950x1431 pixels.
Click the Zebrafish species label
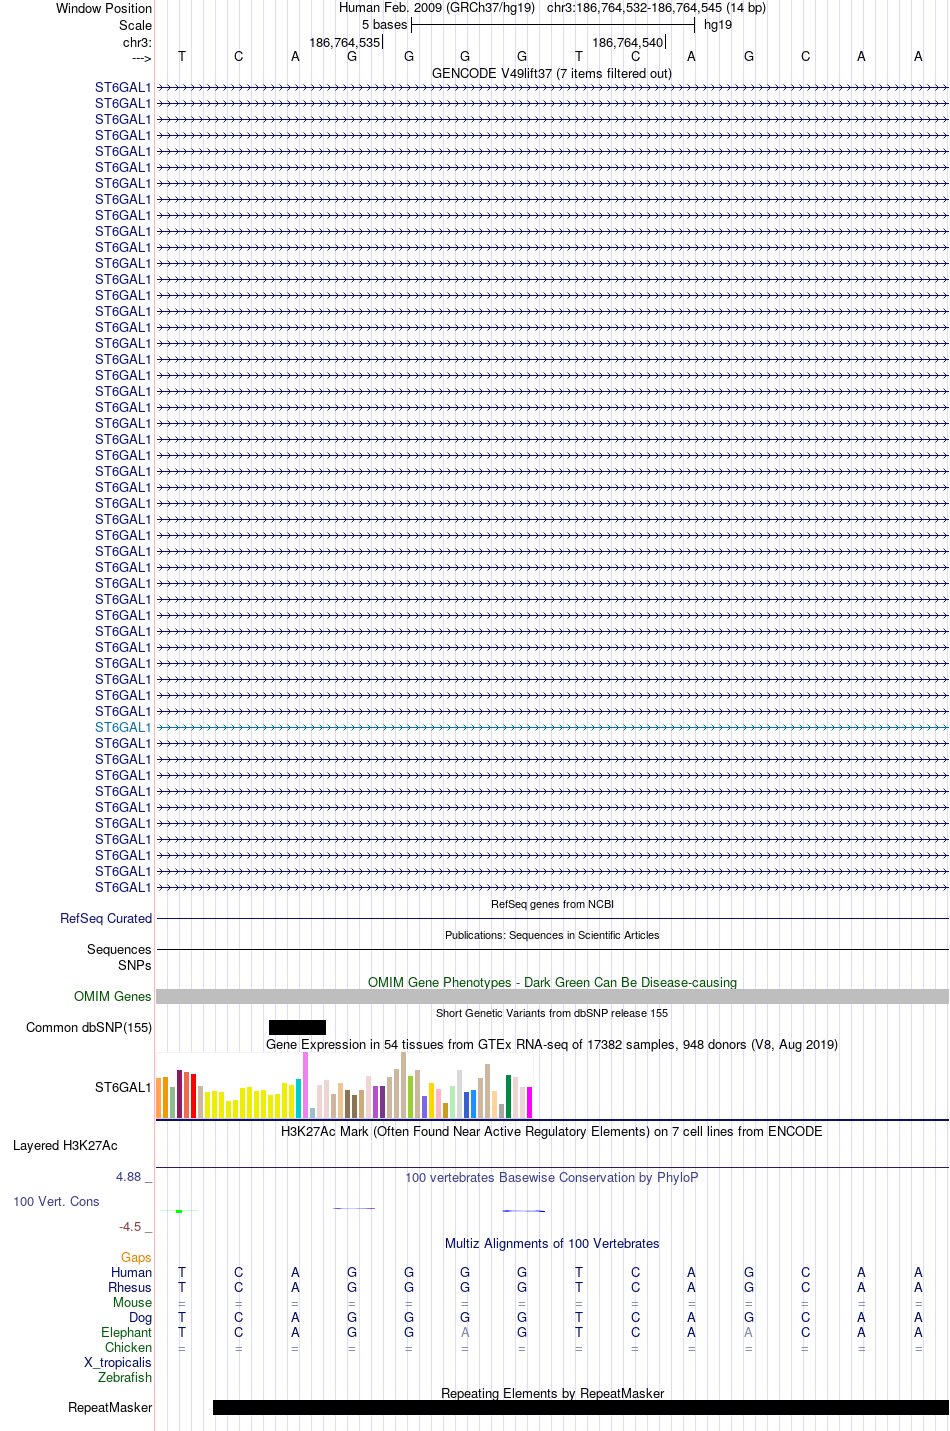pyautogui.click(x=125, y=1377)
